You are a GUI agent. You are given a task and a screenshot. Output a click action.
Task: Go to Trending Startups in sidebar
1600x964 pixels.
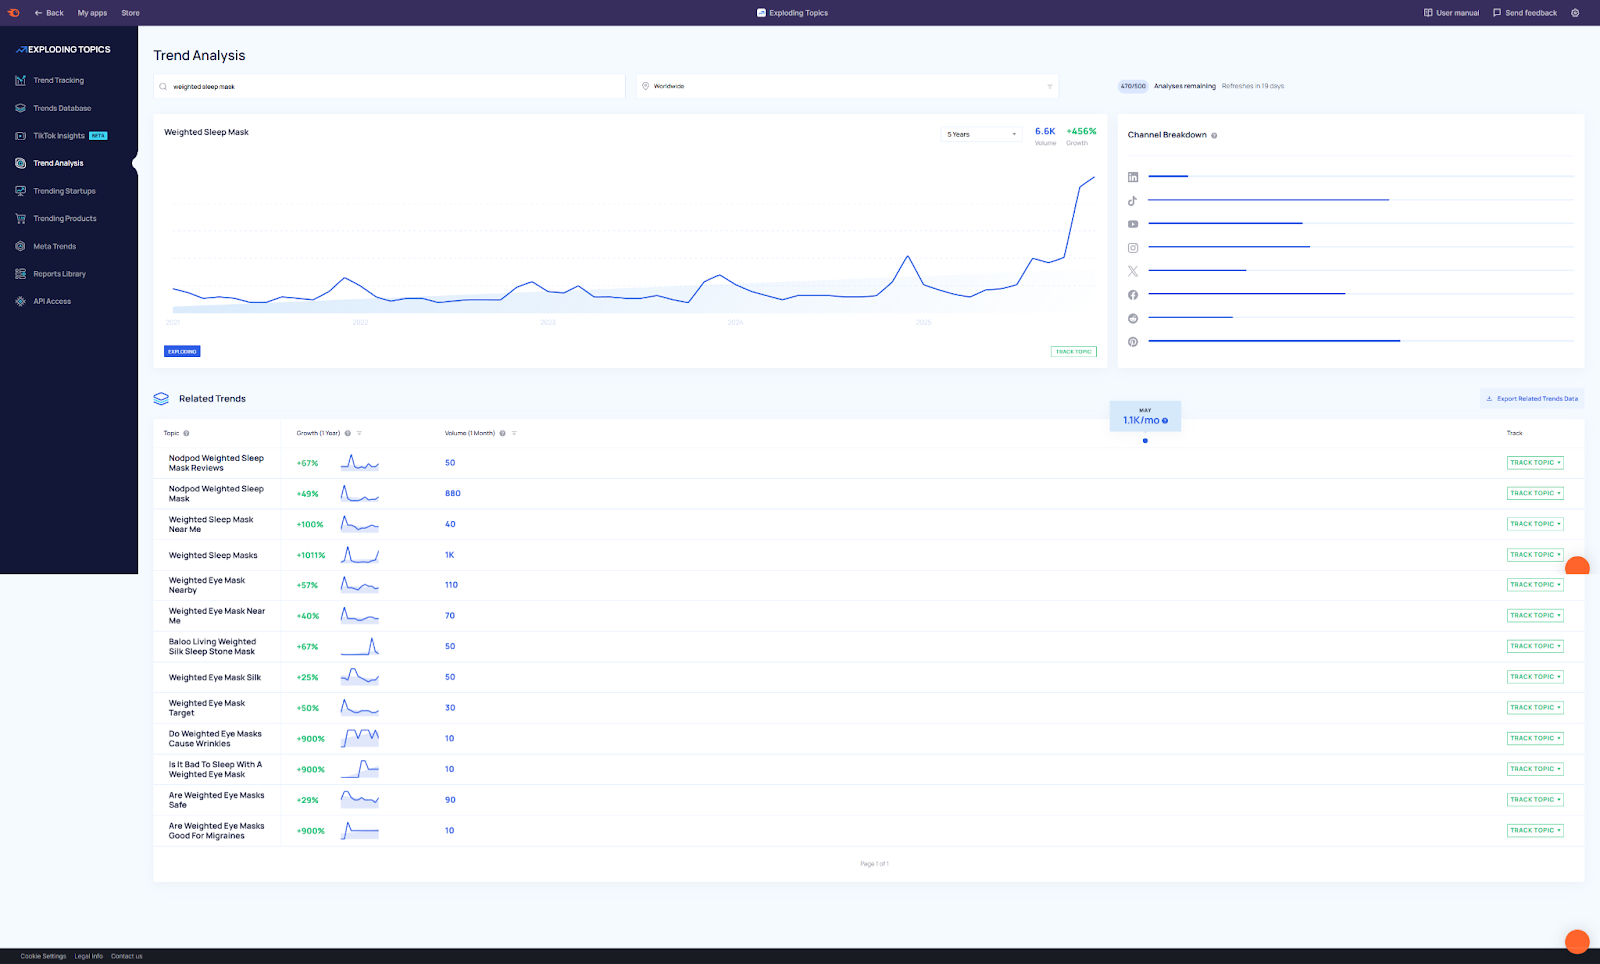click(x=64, y=191)
